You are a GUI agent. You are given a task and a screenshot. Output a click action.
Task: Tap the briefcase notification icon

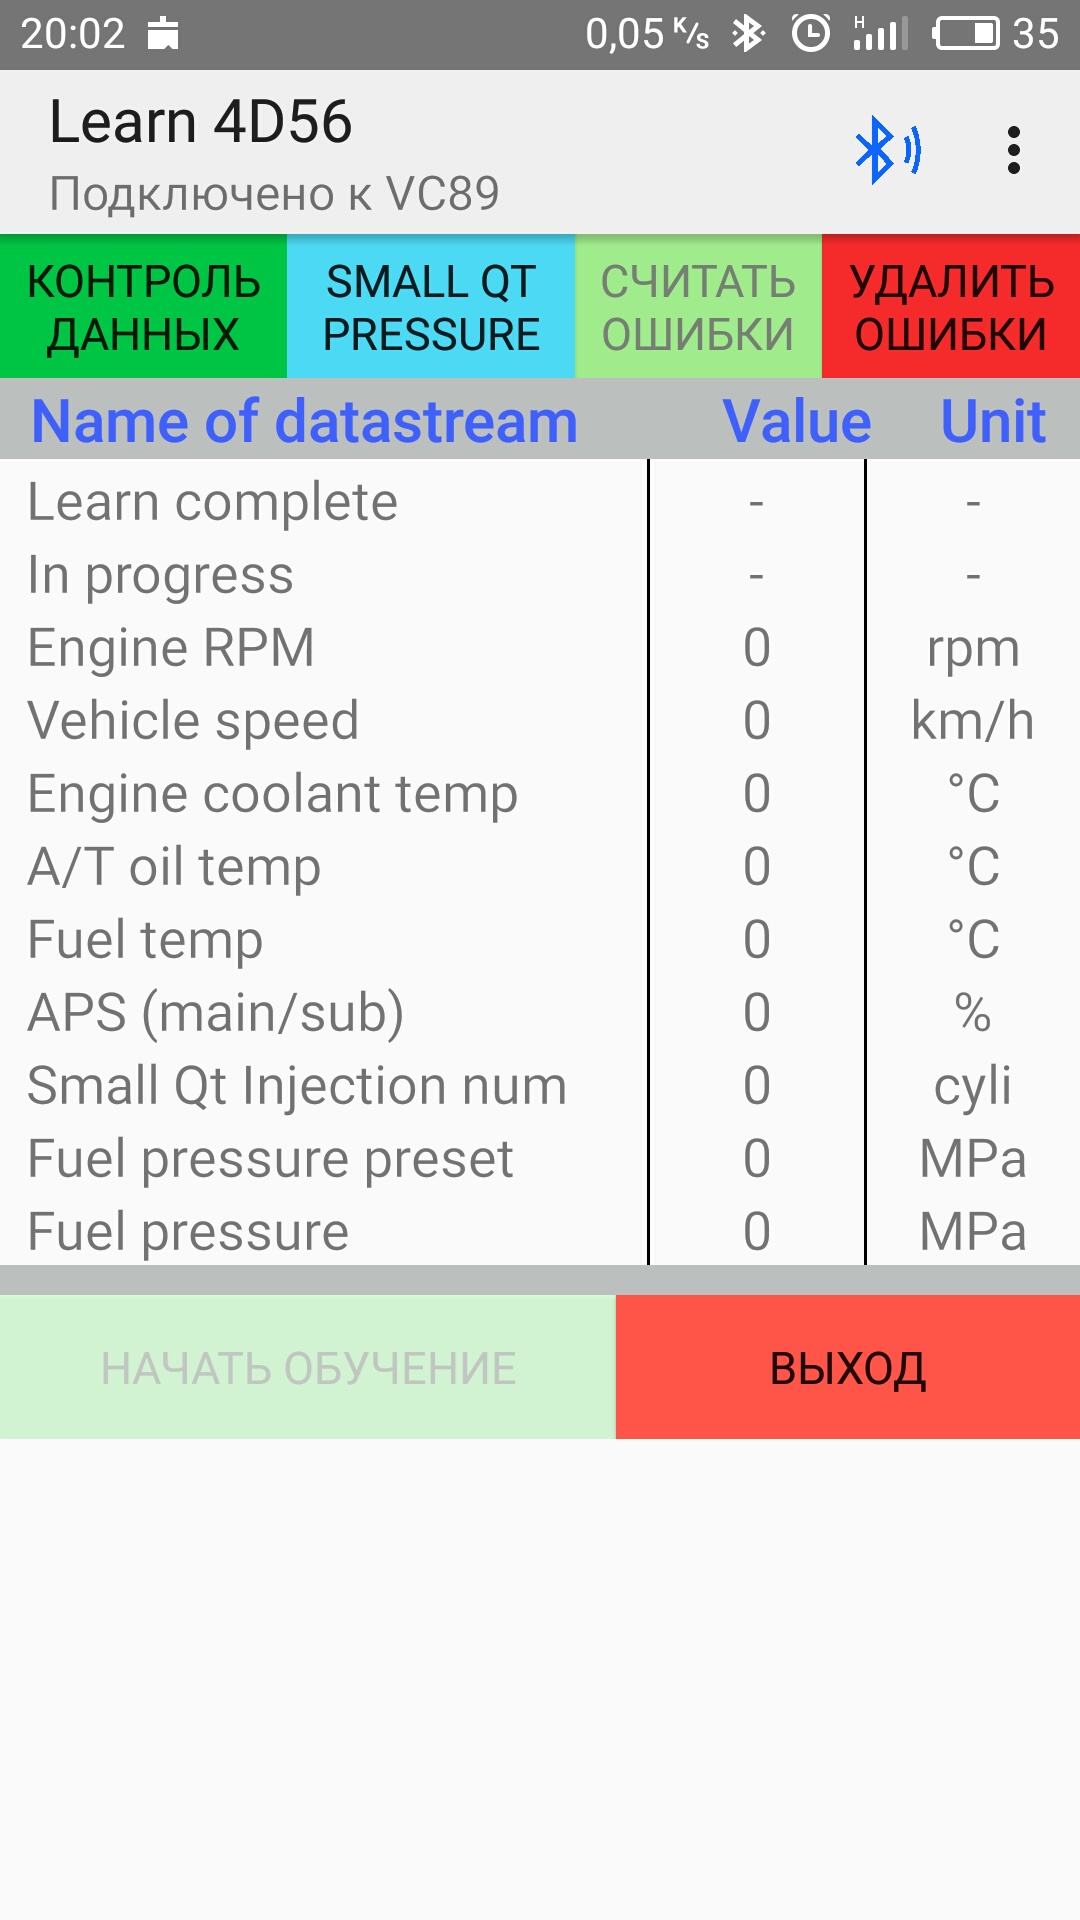[163, 34]
